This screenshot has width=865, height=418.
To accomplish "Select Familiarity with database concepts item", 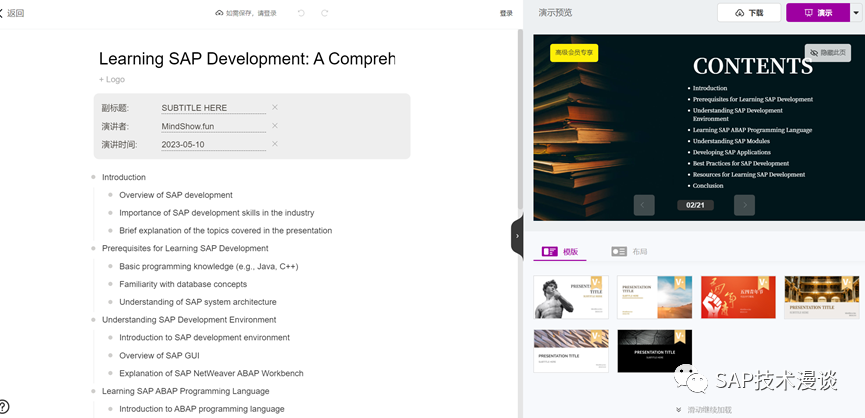I will [183, 285].
